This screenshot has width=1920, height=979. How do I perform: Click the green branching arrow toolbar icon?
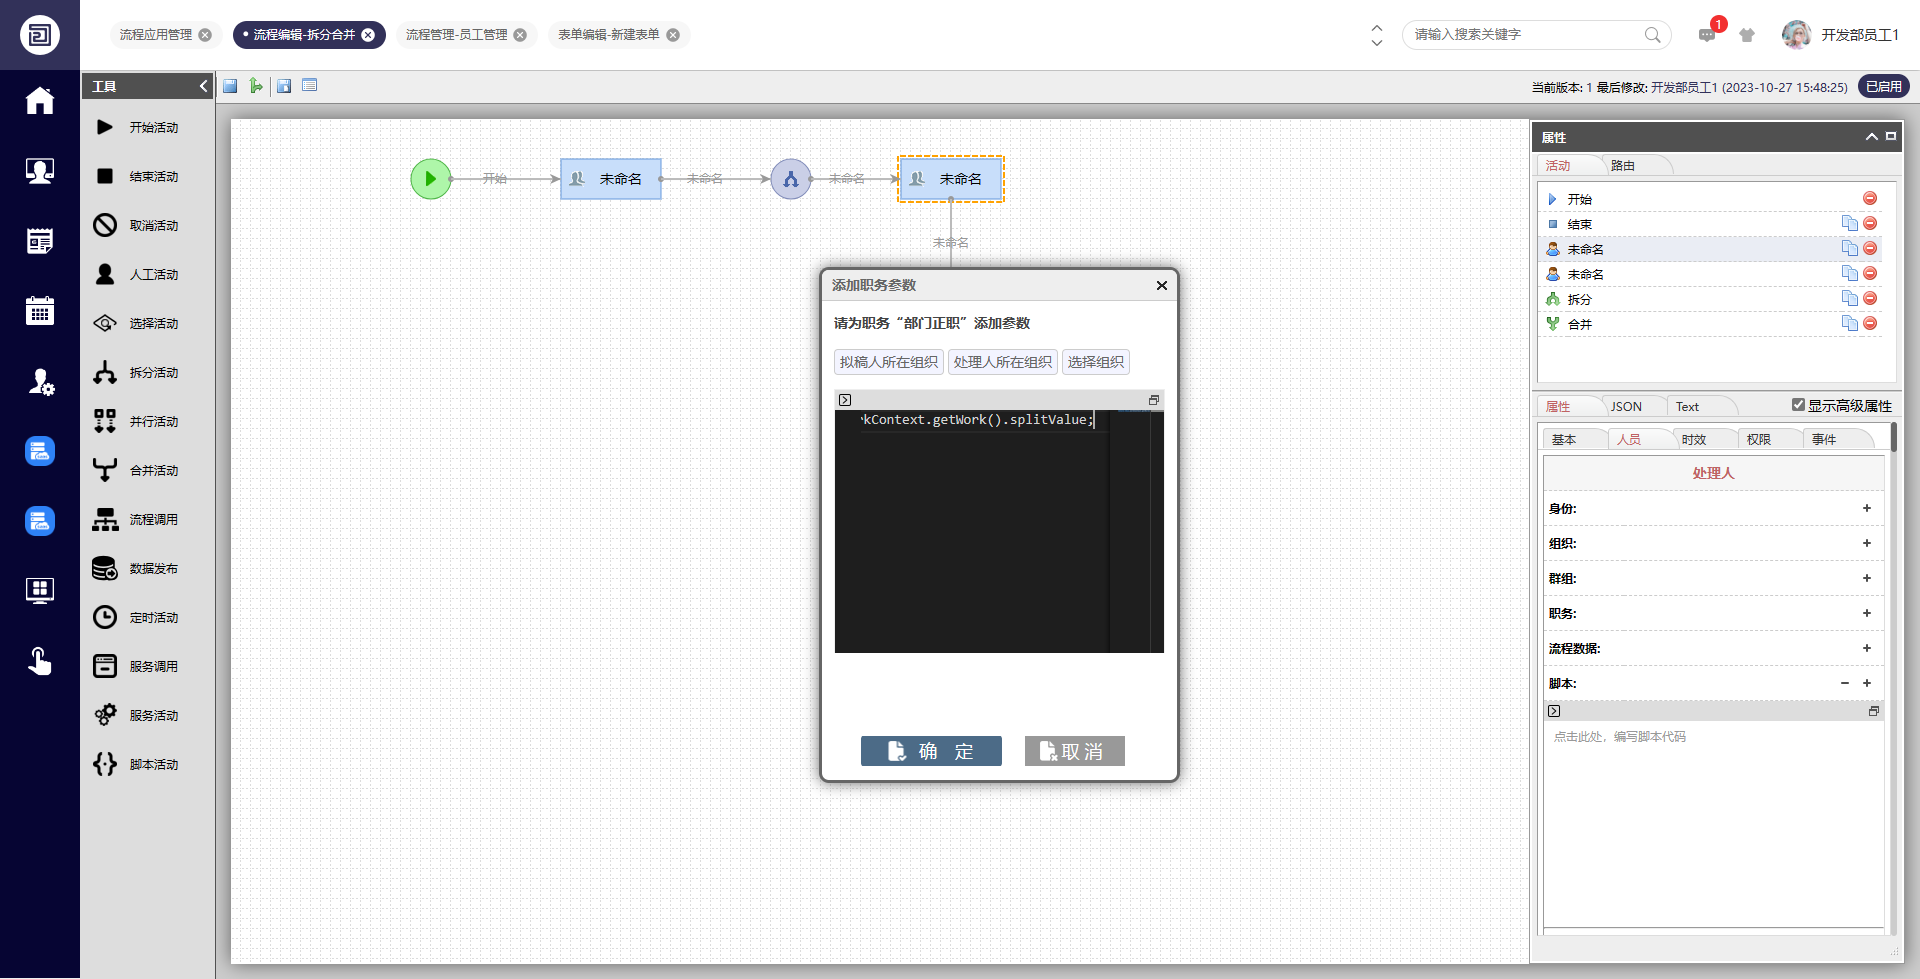[256, 86]
